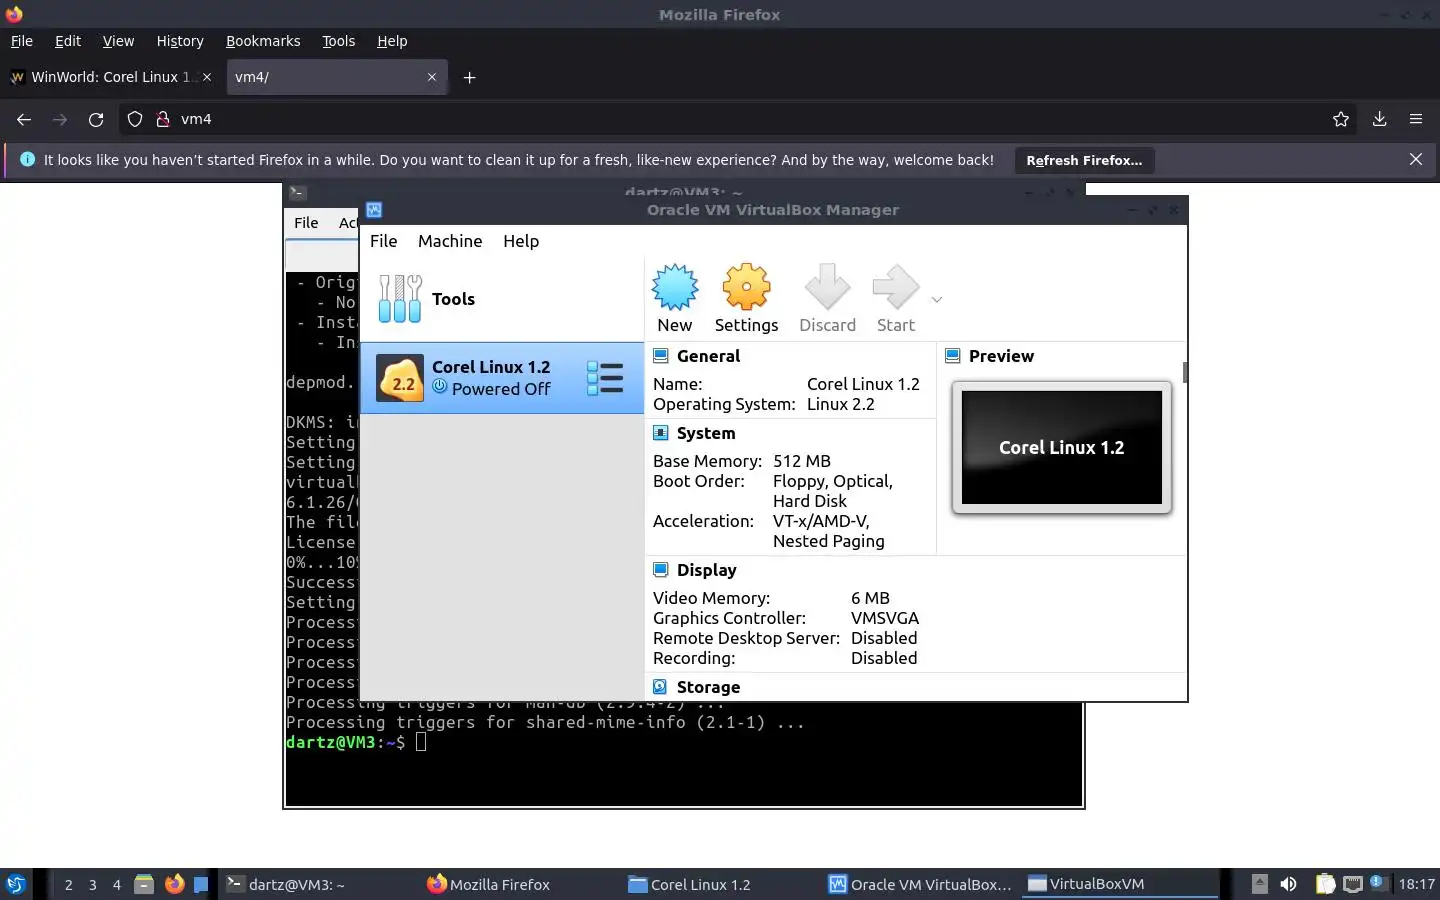The image size is (1440, 900).
Task: Click the insecure connection lock icon
Action: [x=162, y=119]
